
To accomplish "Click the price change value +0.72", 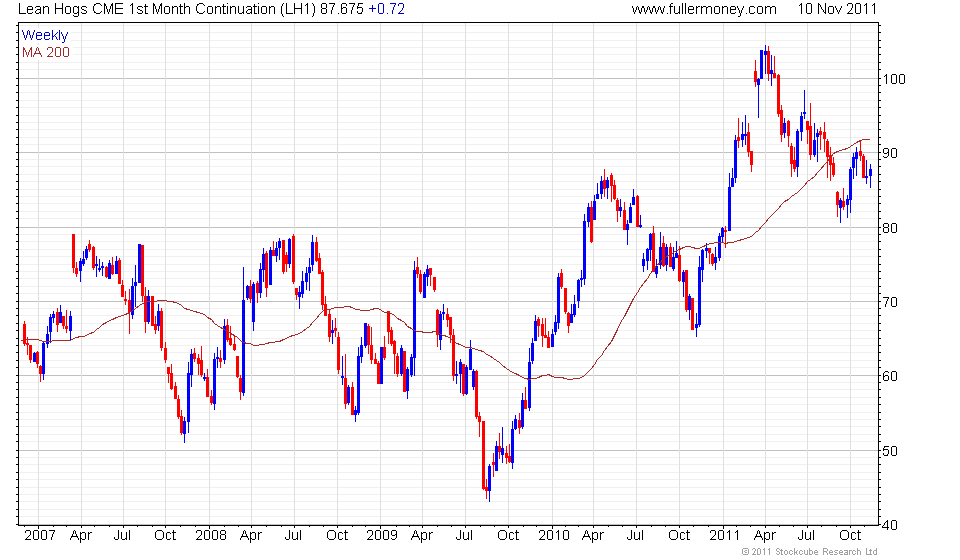I will tap(386, 9).
